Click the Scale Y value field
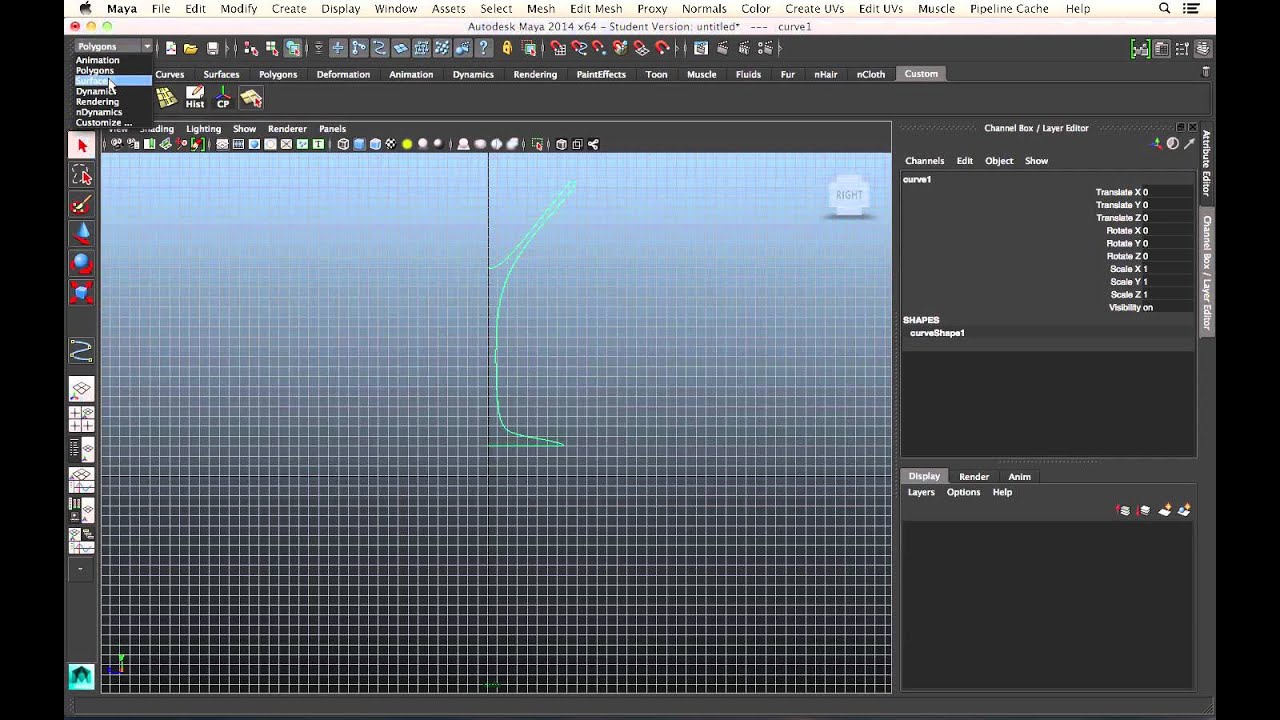 coord(1167,282)
